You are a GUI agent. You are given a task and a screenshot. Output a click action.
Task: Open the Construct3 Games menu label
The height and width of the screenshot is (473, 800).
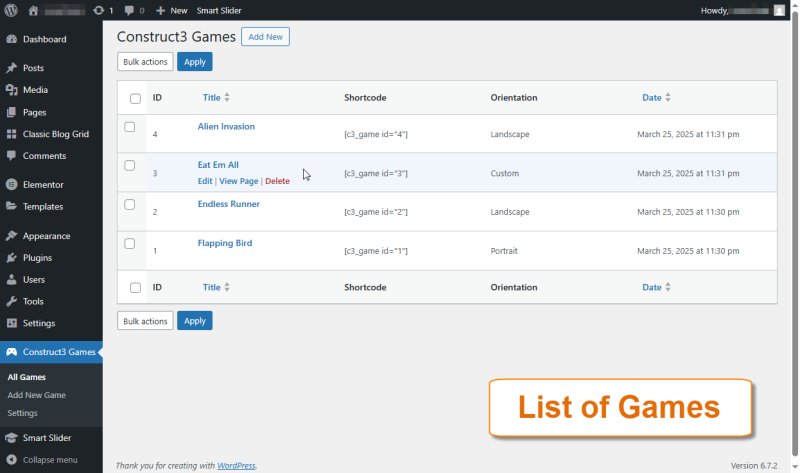tap(59, 352)
